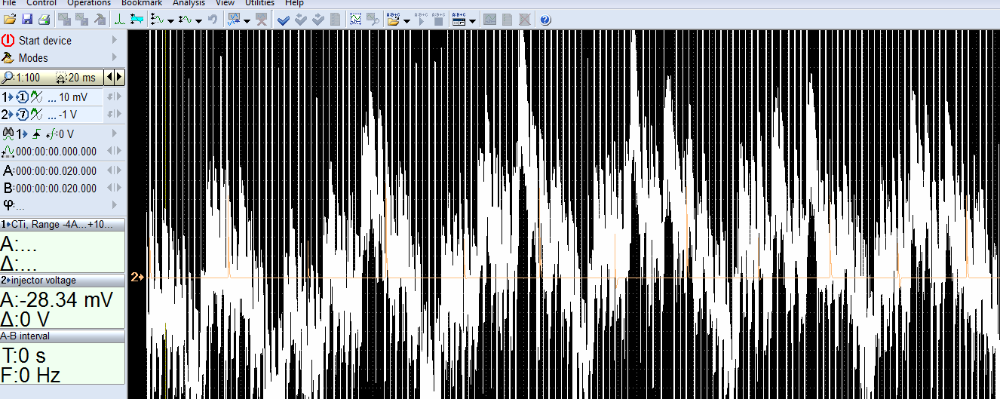
Task: Click right arrow of time-base stepper
Action: 119,77
